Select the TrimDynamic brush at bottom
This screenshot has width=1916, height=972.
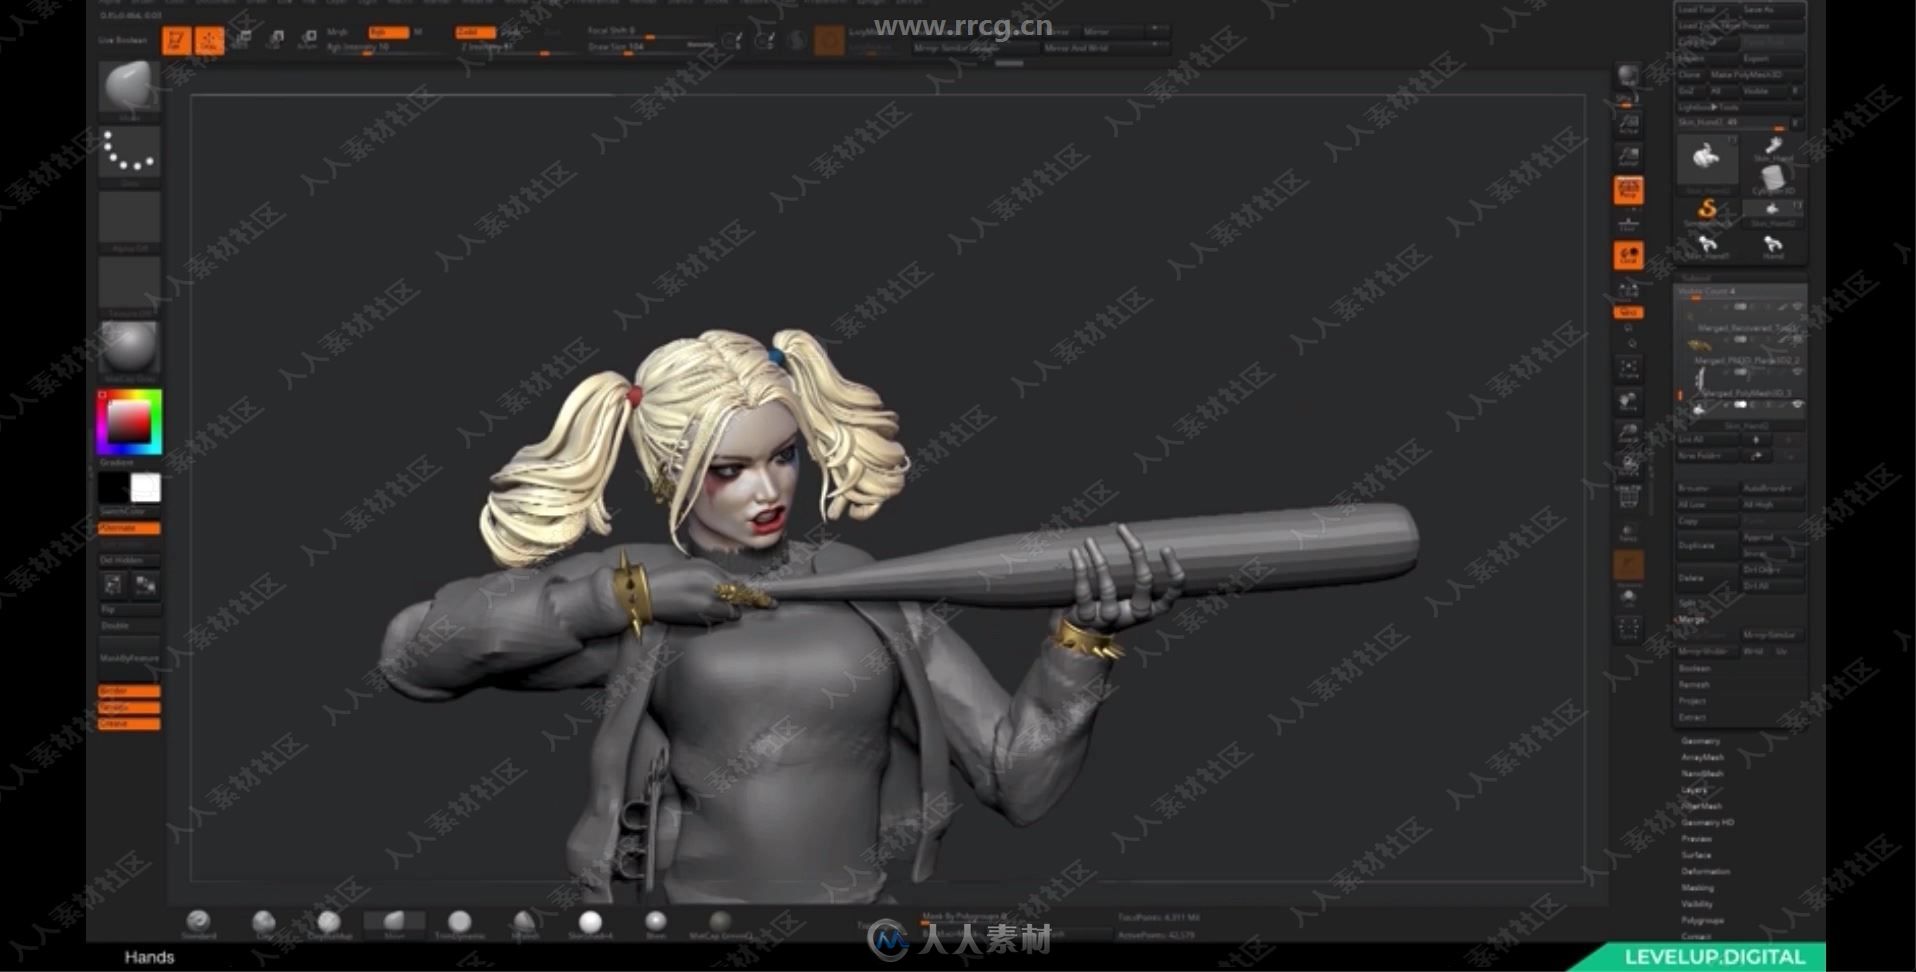coord(459,923)
